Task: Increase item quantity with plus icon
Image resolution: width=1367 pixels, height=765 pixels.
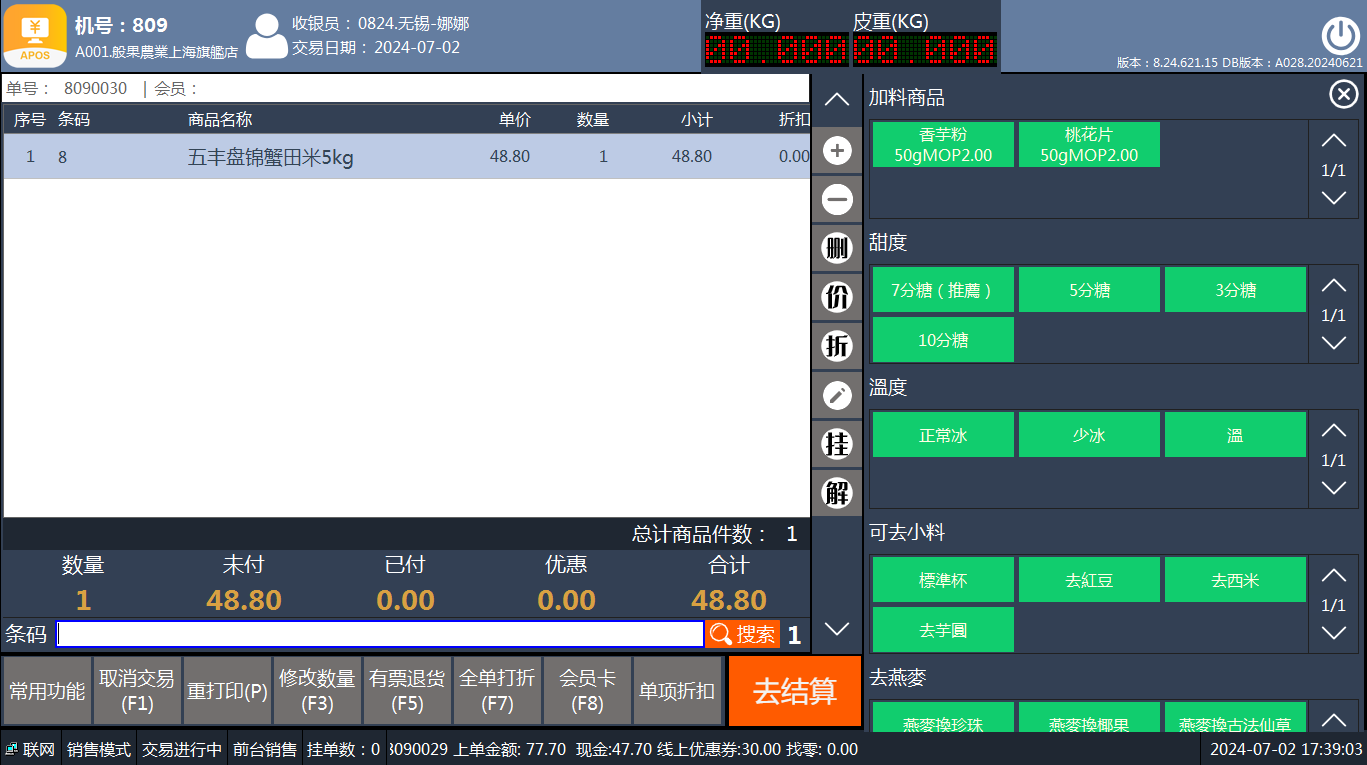Action: pyautogui.click(x=837, y=151)
